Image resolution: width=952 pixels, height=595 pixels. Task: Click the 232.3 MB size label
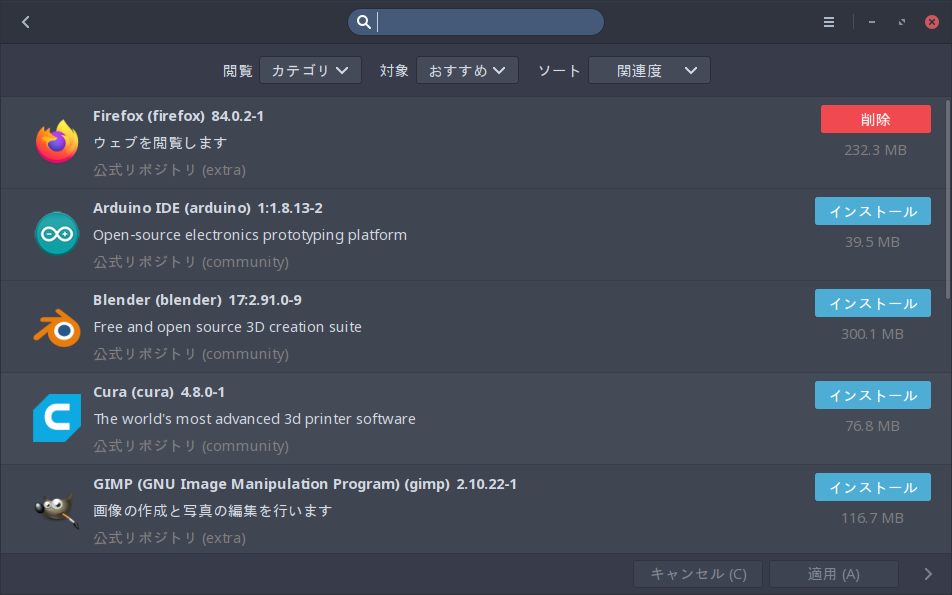click(876, 150)
